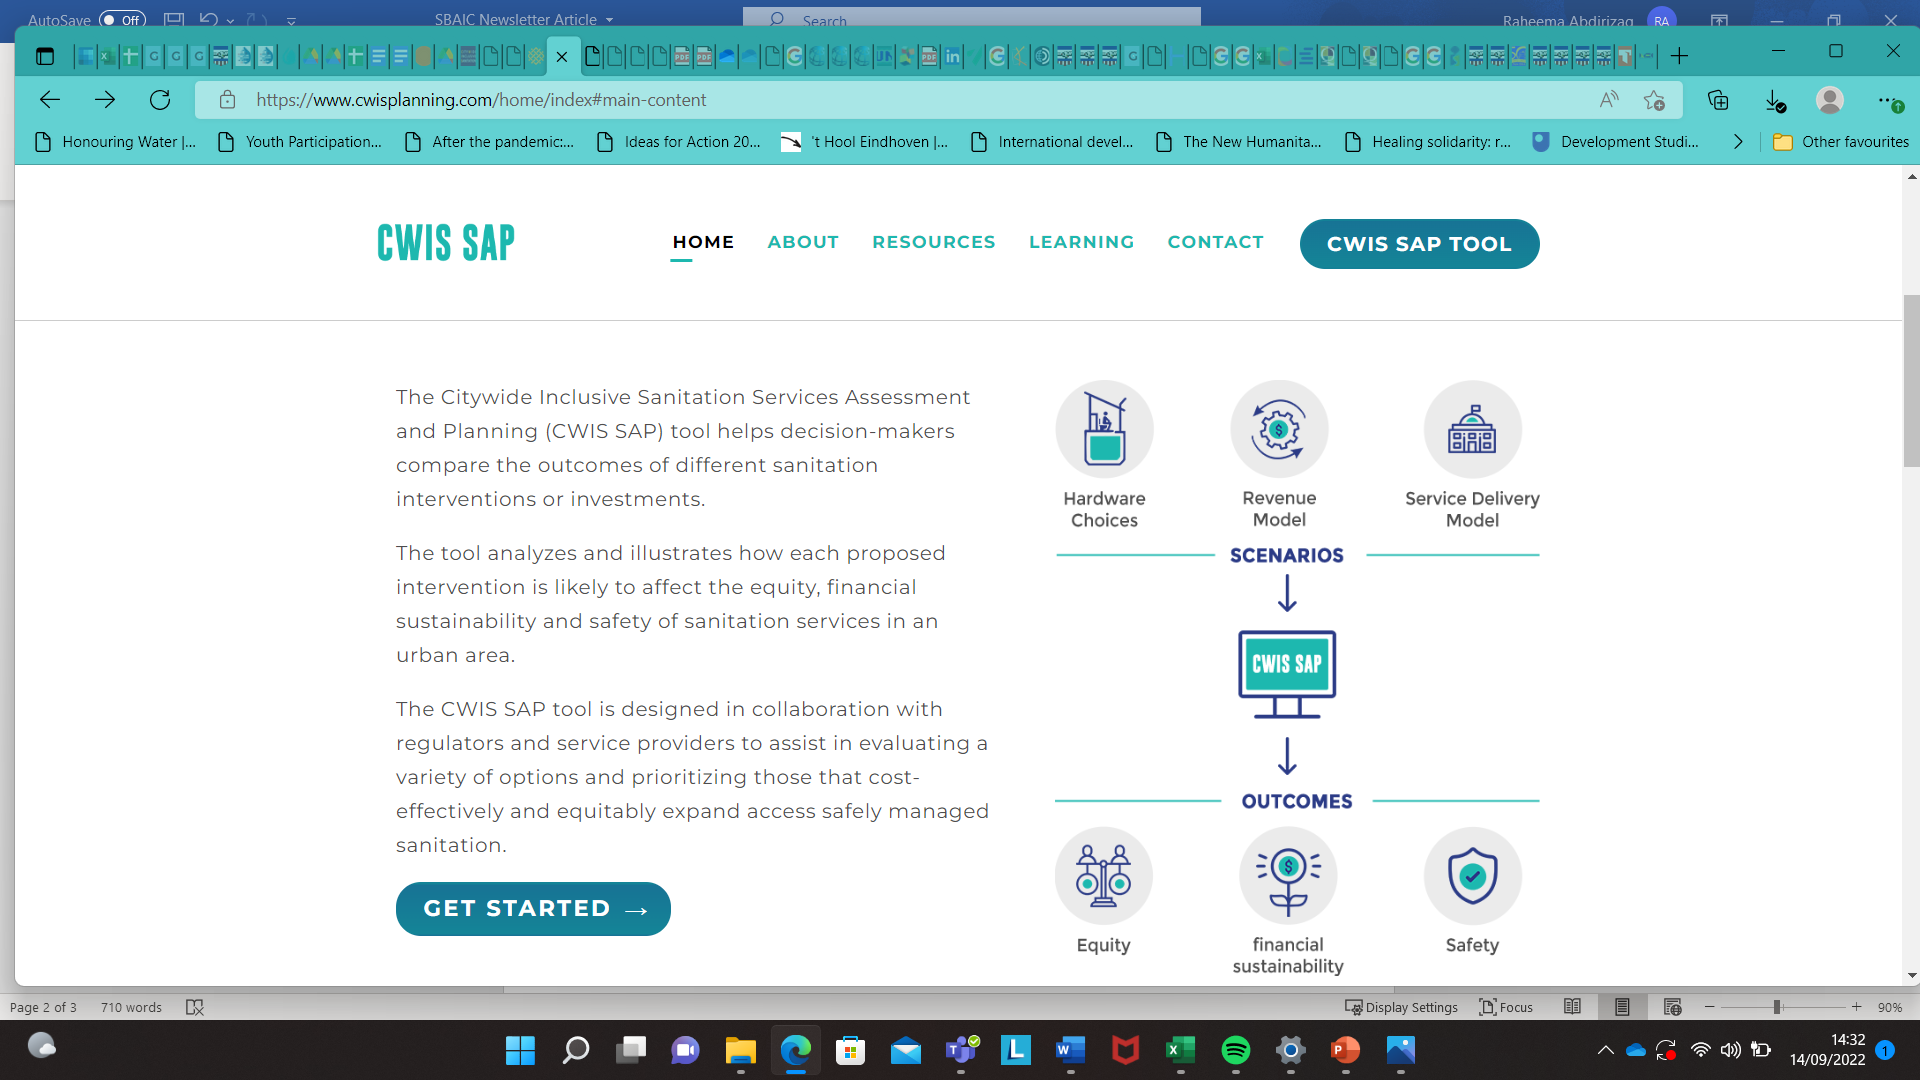This screenshot has height=1080, width=1920.
Task: Click the page scrollbar down arrow
Action: point(1912,975)
